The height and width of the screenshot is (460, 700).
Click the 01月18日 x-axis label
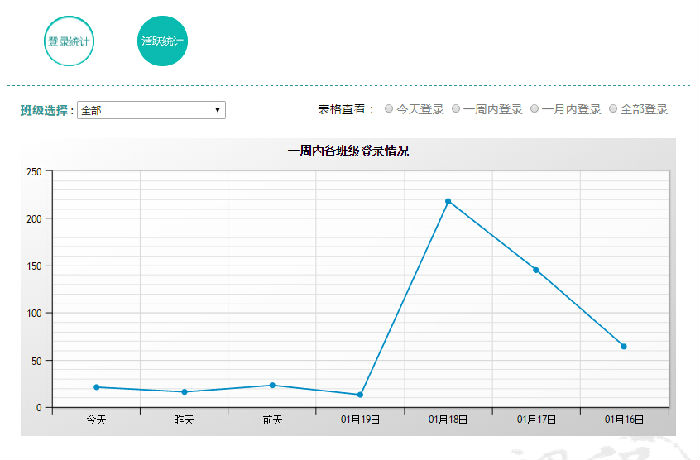pyautogui.click(x=448, y=419)
